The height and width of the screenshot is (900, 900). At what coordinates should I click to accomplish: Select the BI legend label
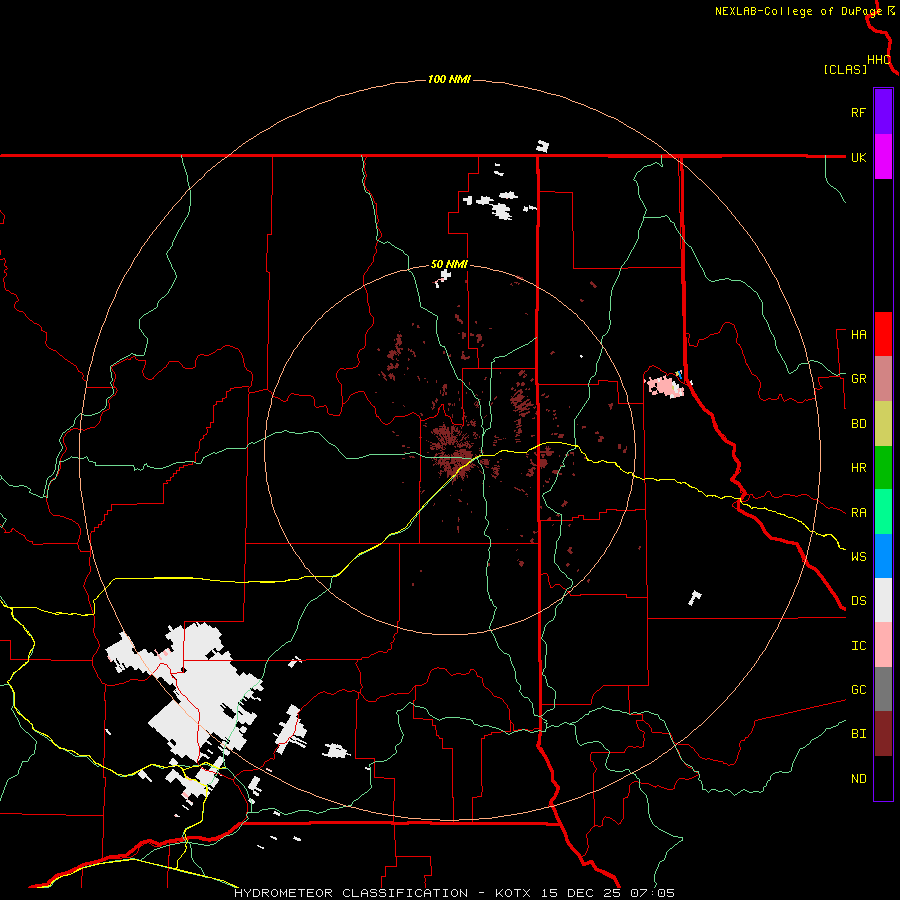pyautogui.click(x=858, y=734)
